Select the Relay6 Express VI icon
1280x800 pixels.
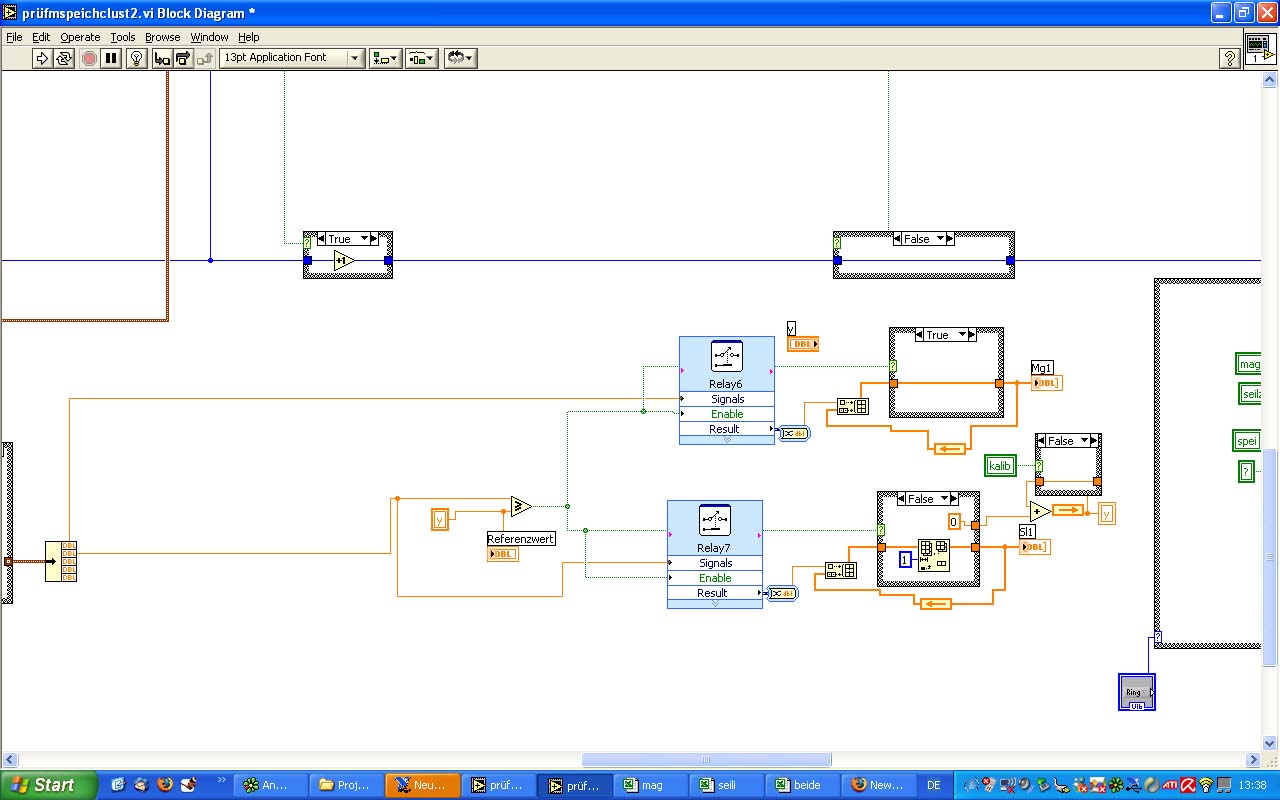click(726, 356)
